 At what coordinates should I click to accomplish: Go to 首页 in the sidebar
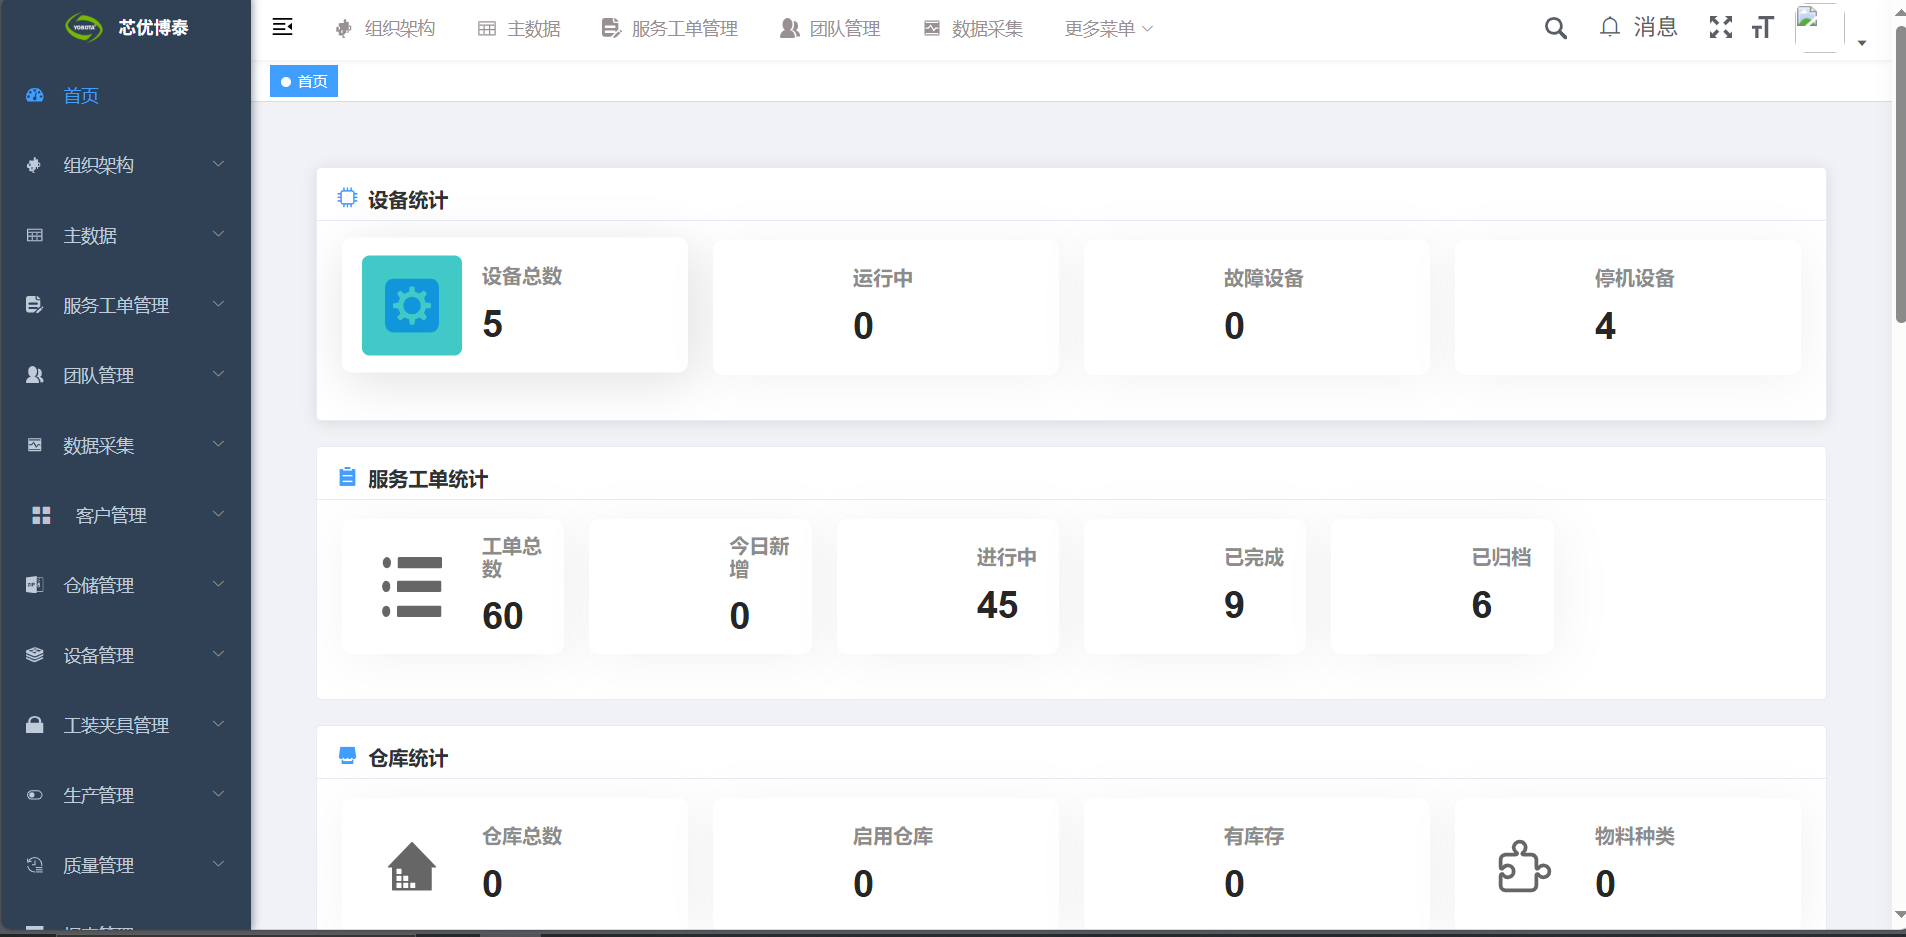(x=80, y=96)
